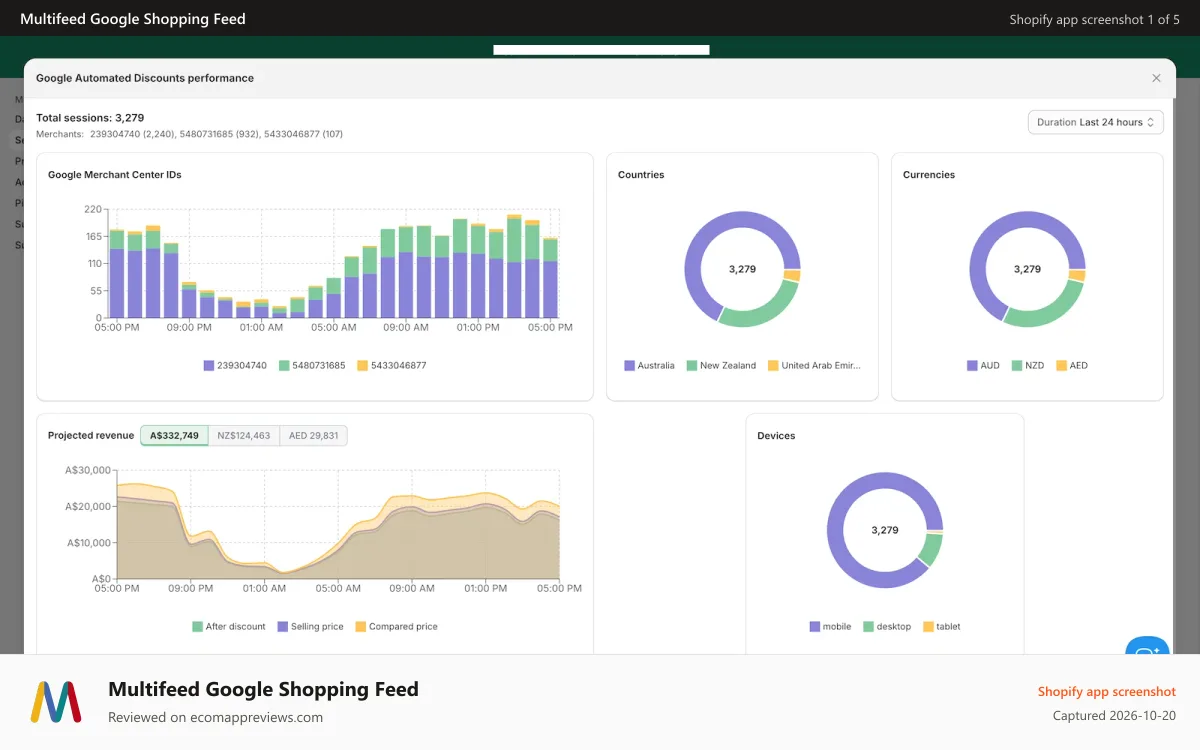Click the 220 axis label in bar chart
The height and width of the screenshot is (750, 1200).
pos(93,210)
